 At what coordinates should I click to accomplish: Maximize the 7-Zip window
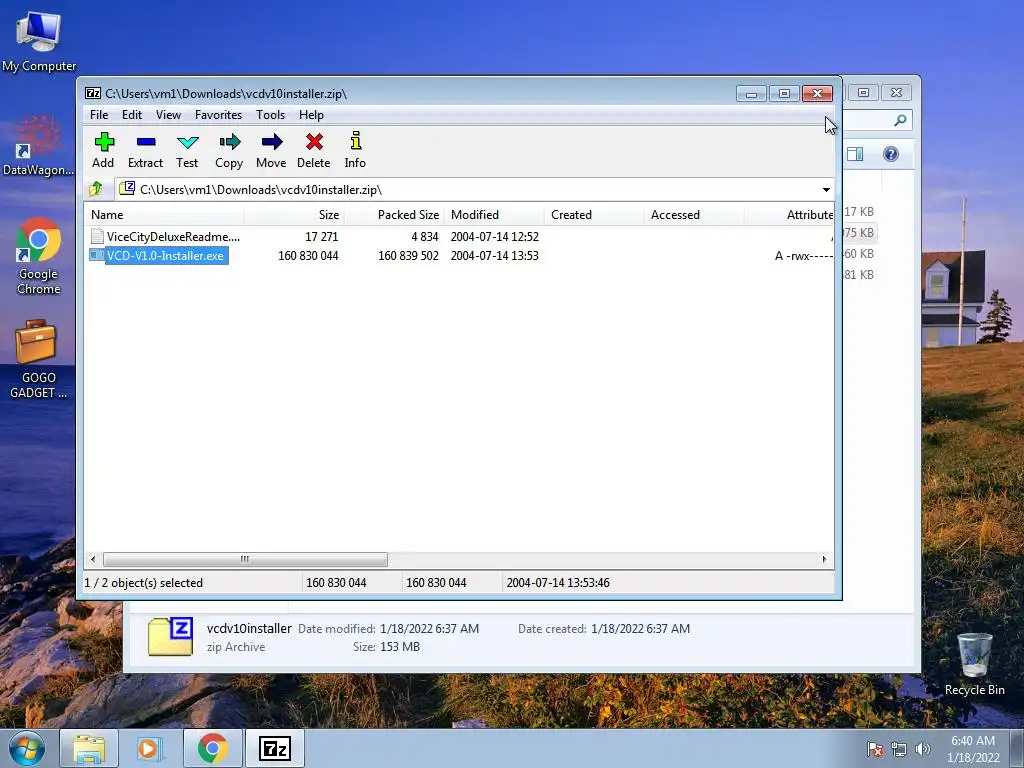pos(784,94)
